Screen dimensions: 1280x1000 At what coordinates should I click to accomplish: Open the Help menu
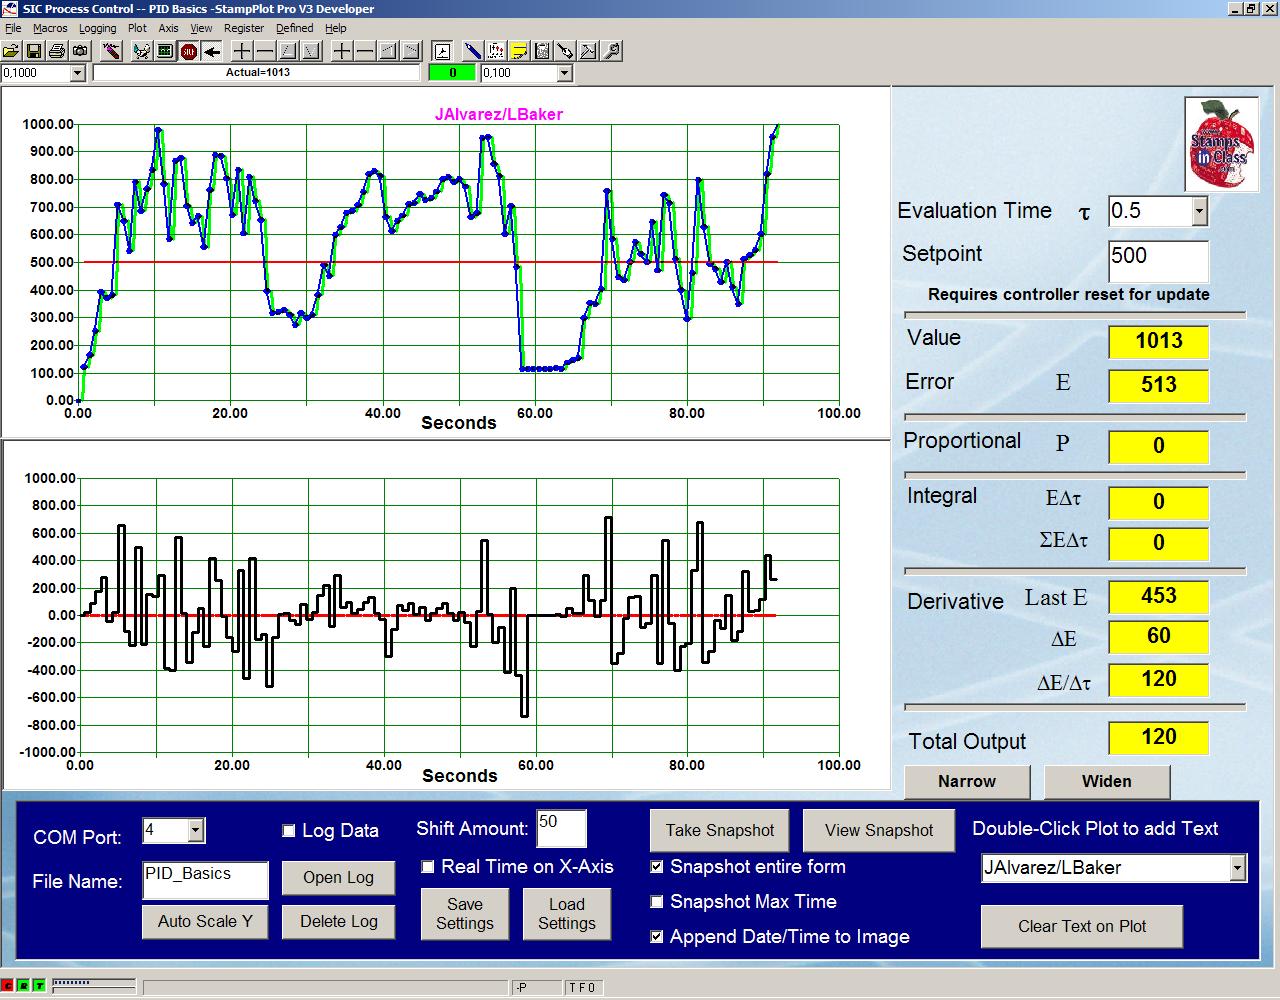336,28
